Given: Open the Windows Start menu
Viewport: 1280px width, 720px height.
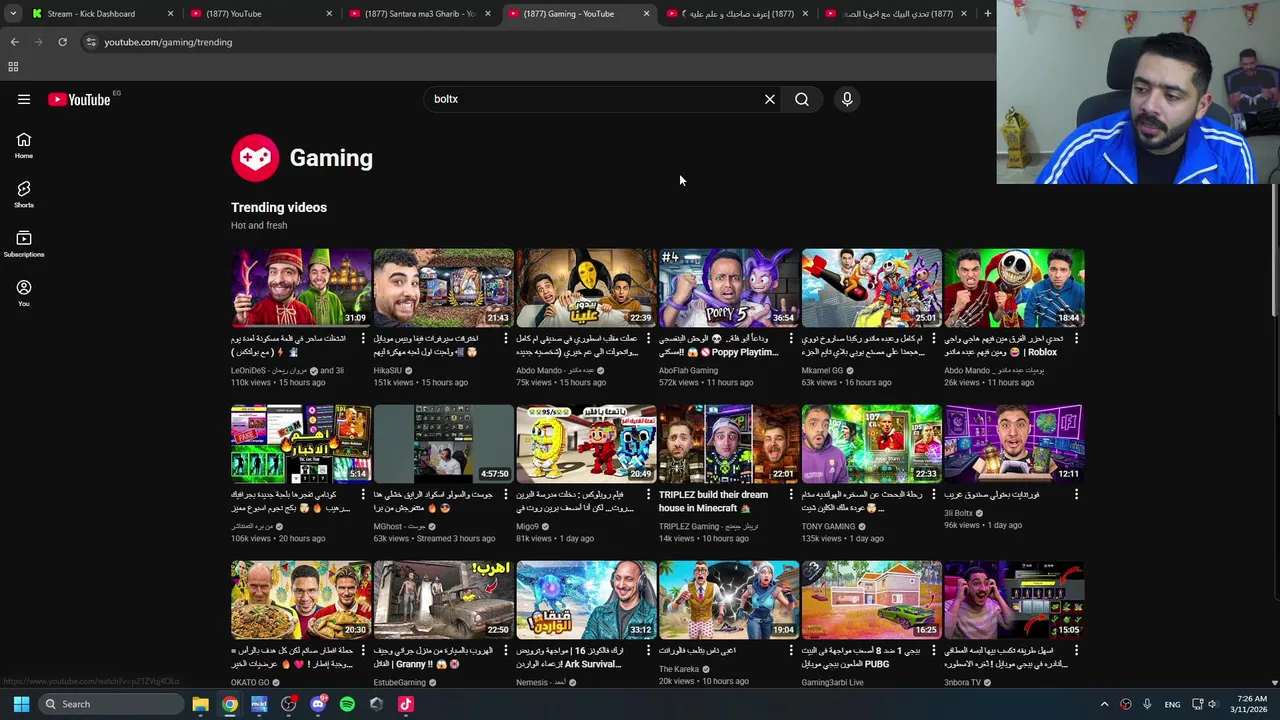Looking at the screenshot, I should [x=21, y=704].
